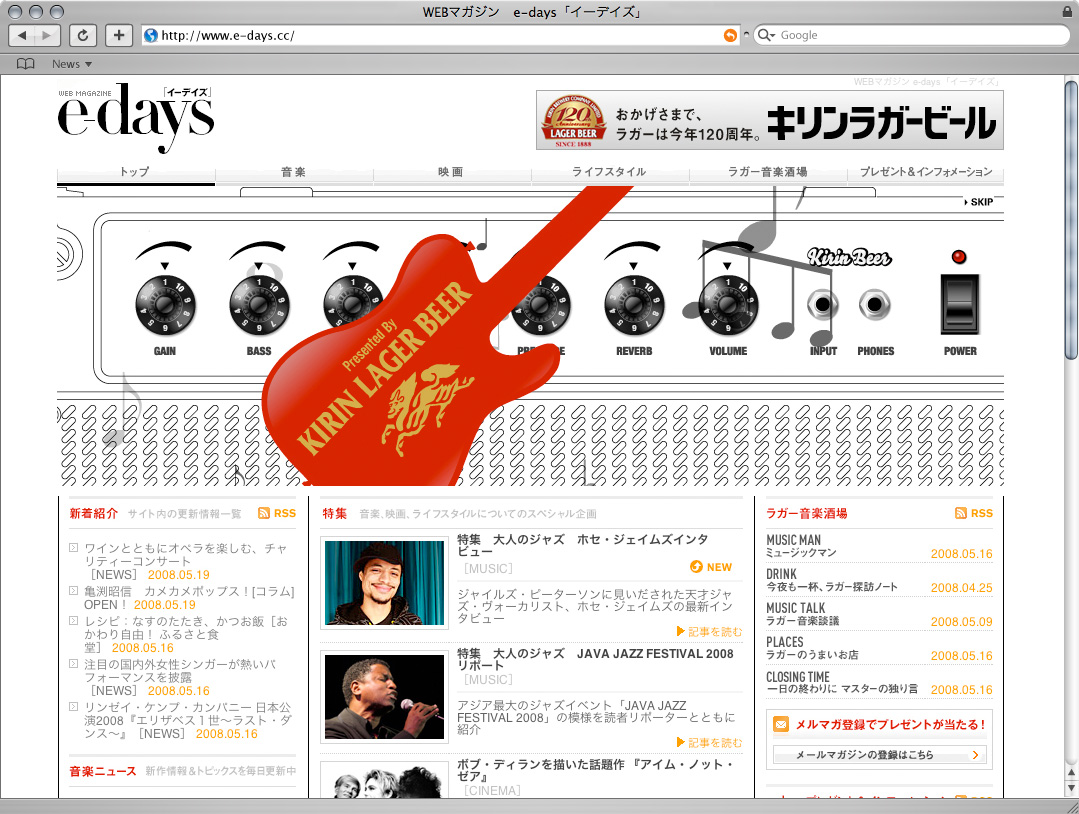Viewport: 1079px width, 814px height.
Task: Click the e-days magazine logo
Action: [x=136, y=116]
